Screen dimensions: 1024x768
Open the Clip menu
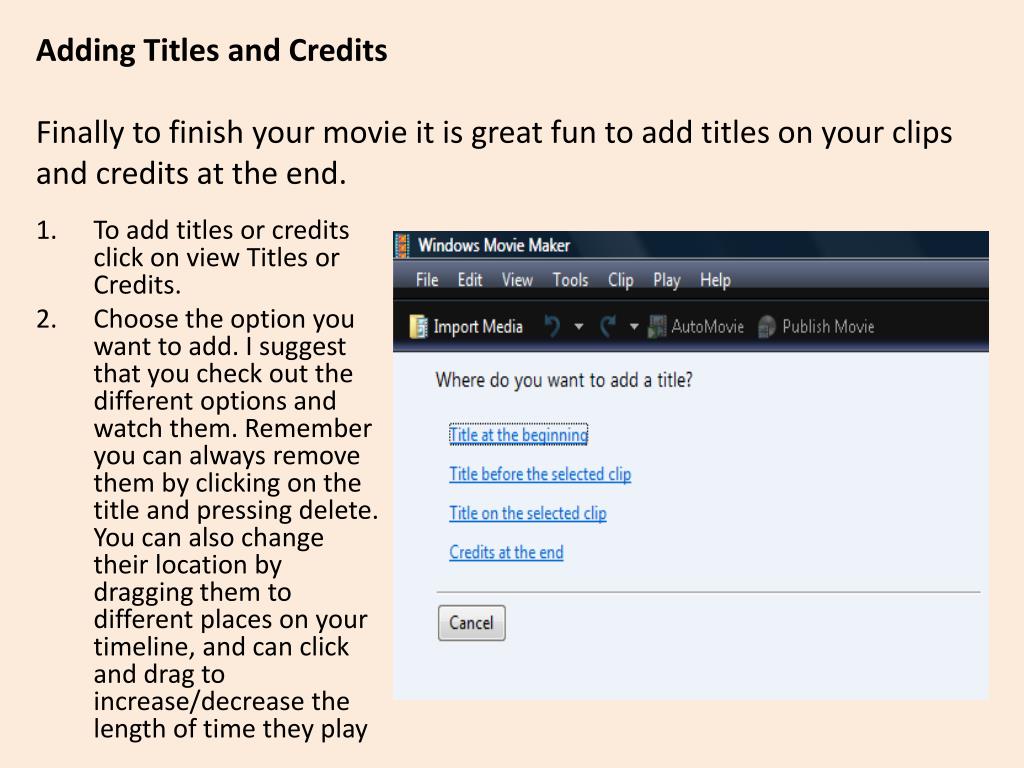[x=620, y=280]
